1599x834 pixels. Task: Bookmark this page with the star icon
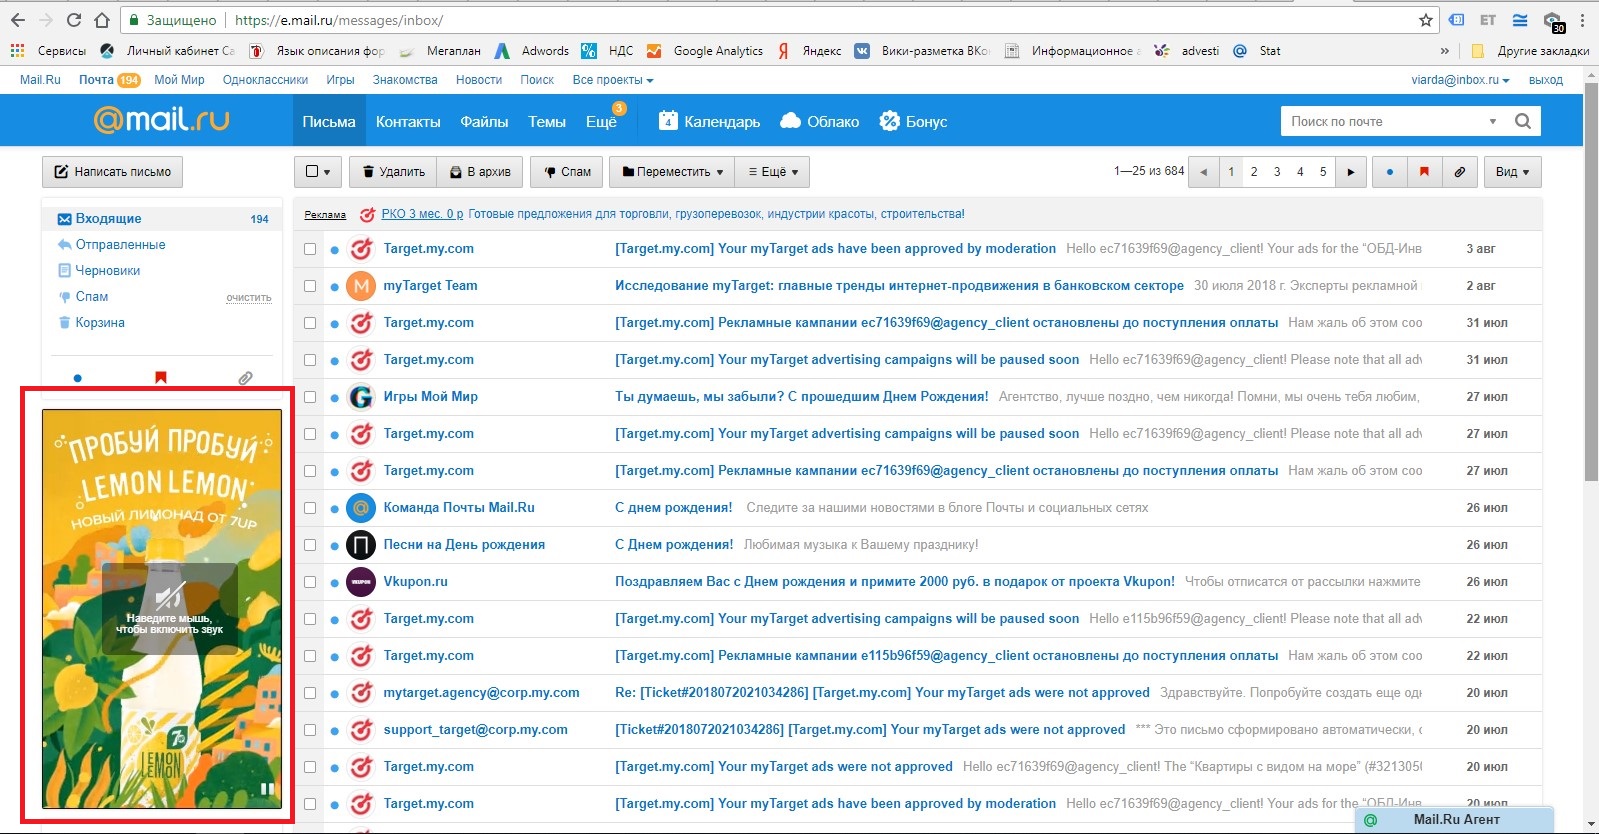[x=1426, y=20]
